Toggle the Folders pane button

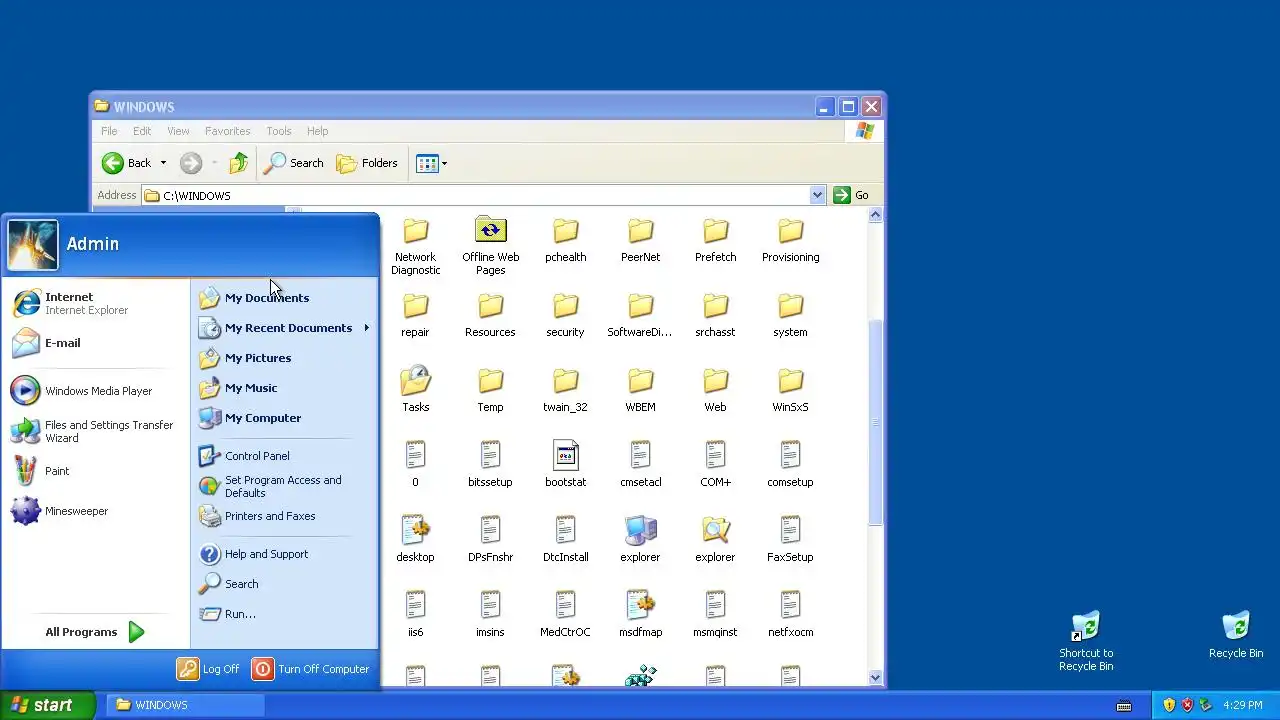click(367, 163)
